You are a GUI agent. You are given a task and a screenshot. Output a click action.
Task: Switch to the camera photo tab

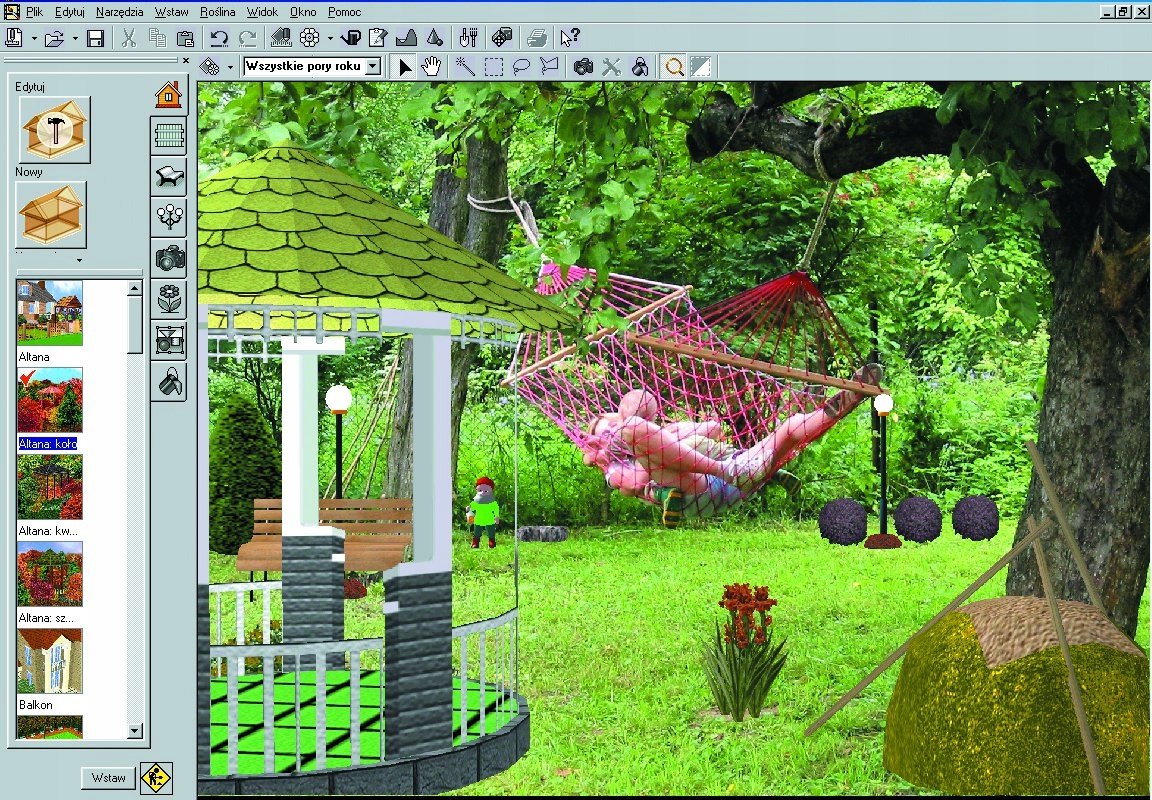[x=168, y=258]
